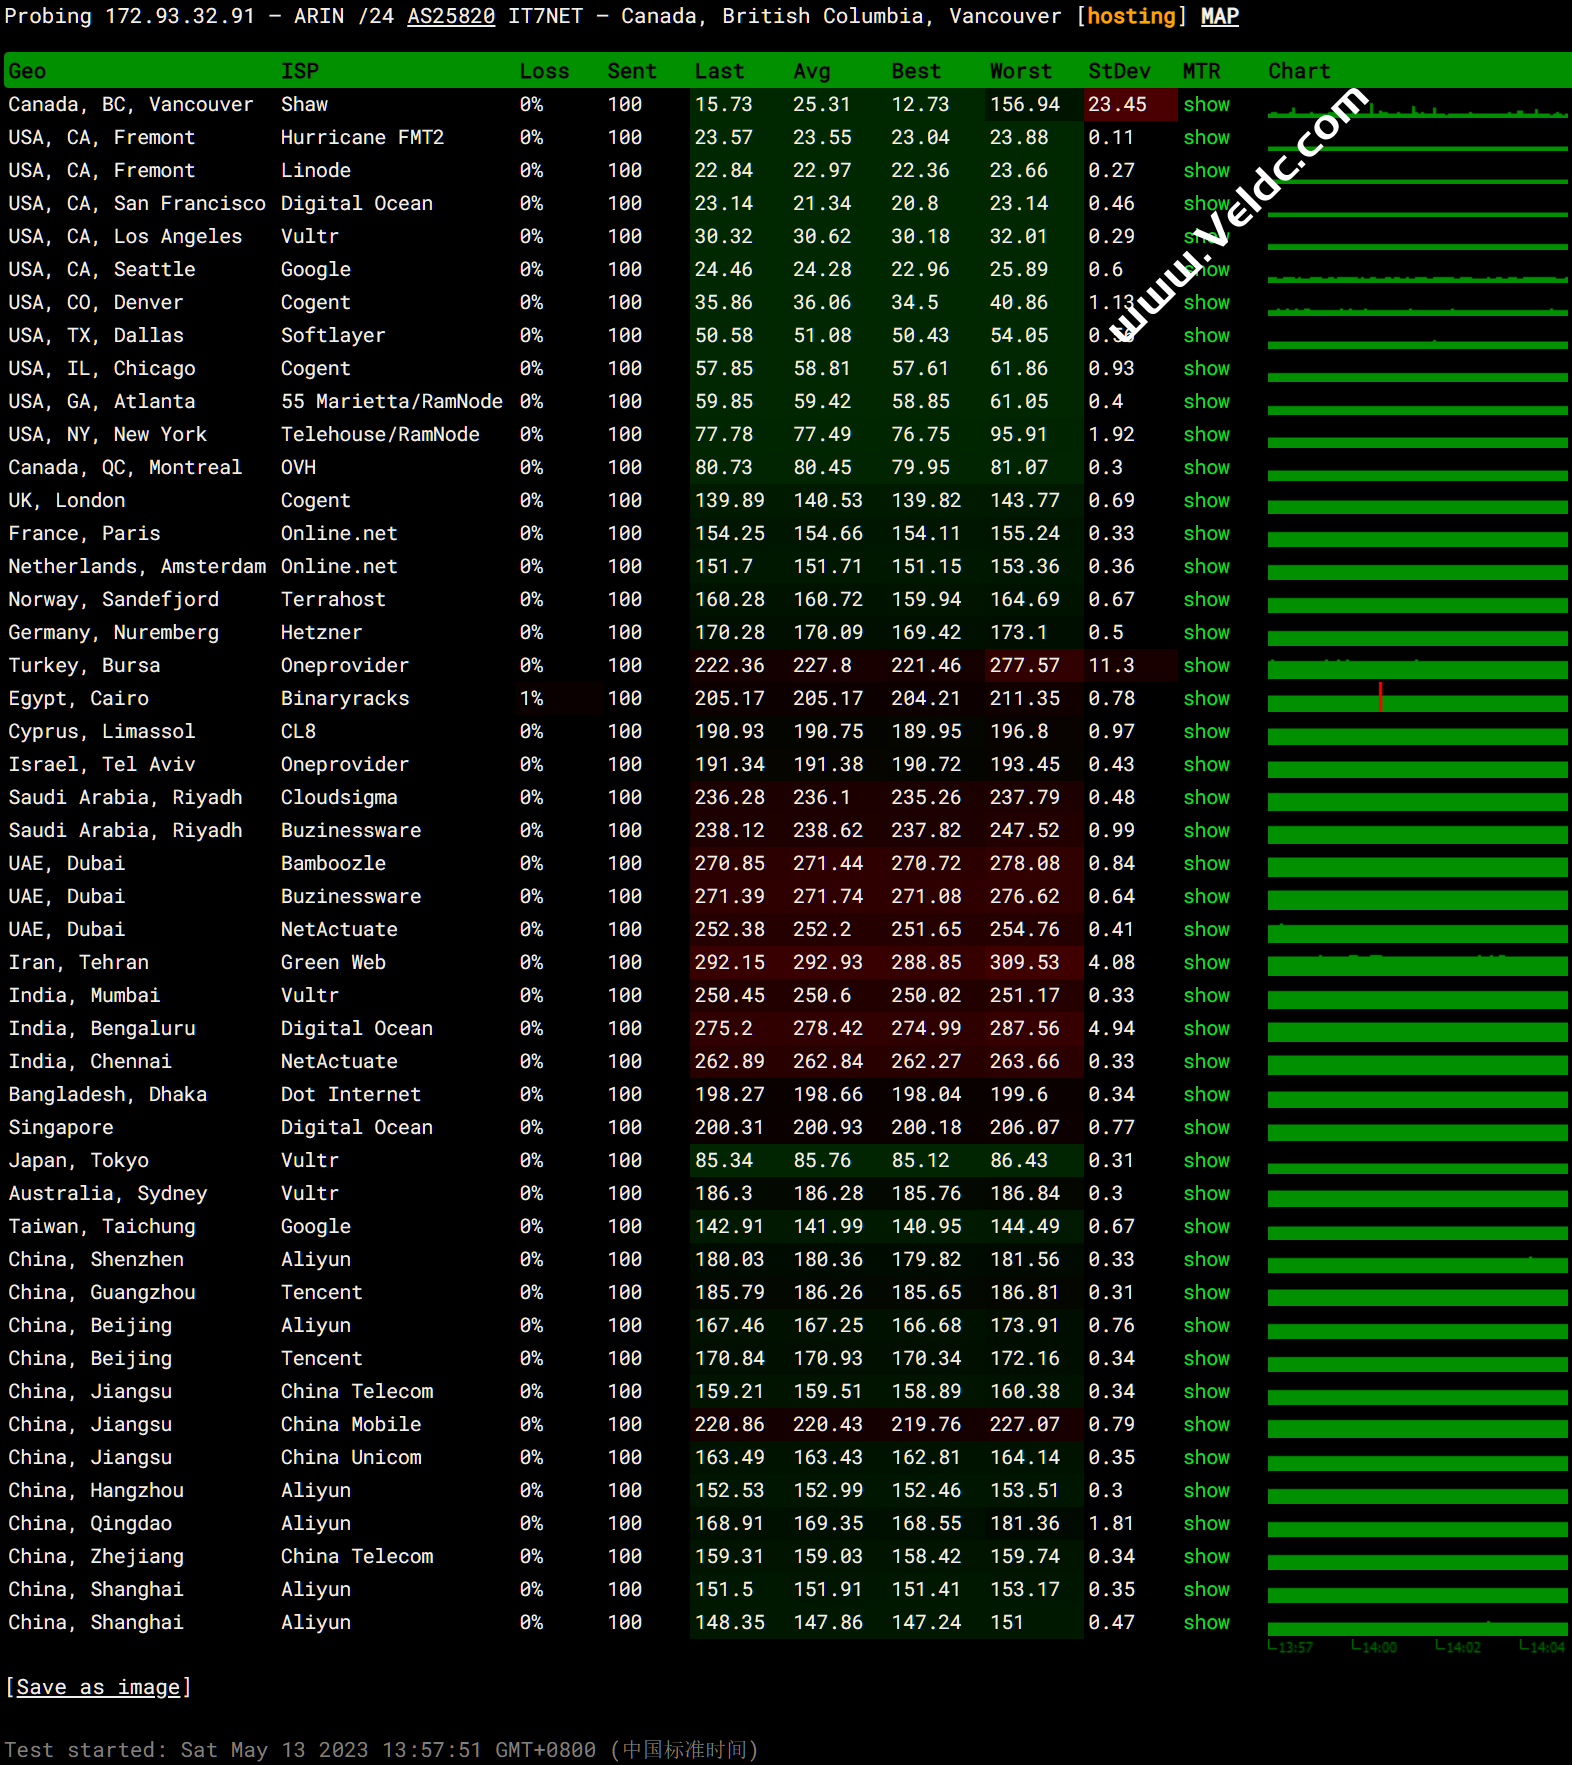The height and width of the screenshot is (1765, 1572).
Task: Show MTR for Taiwan, Taichung
Action: click(x=1206, y=1226)
